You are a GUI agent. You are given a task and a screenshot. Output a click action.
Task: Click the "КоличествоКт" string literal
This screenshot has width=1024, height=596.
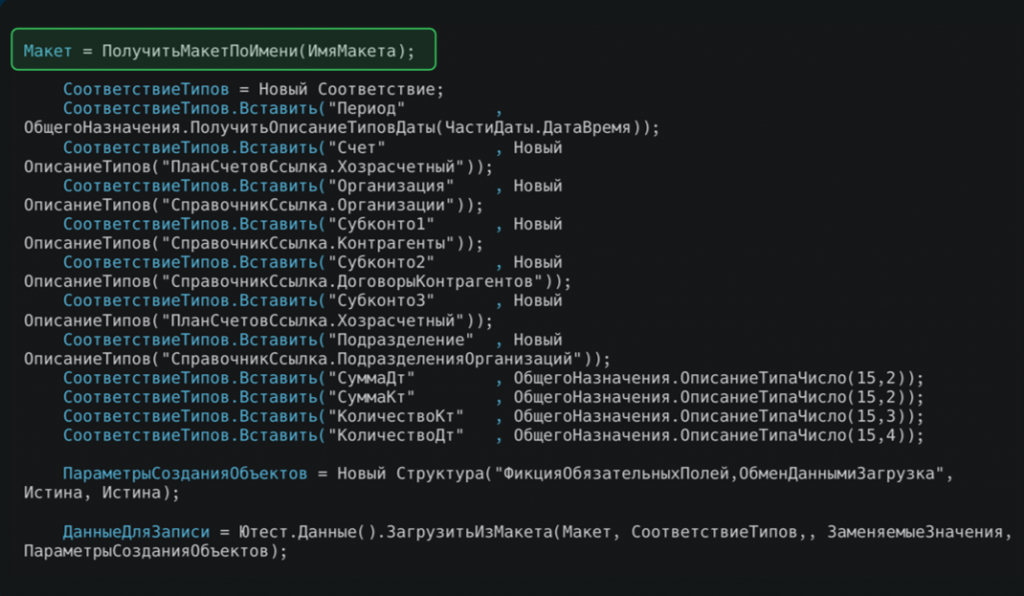[x=396, y=416]
